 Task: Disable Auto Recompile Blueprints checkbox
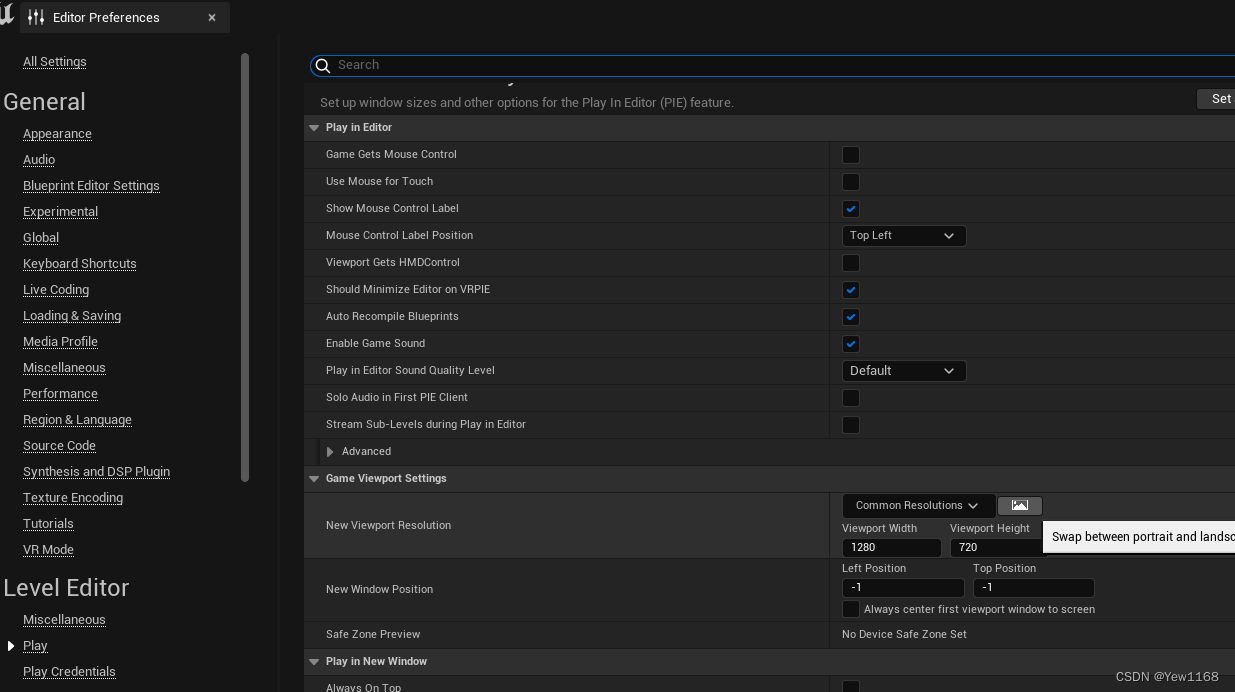click(x=851, y=317)
